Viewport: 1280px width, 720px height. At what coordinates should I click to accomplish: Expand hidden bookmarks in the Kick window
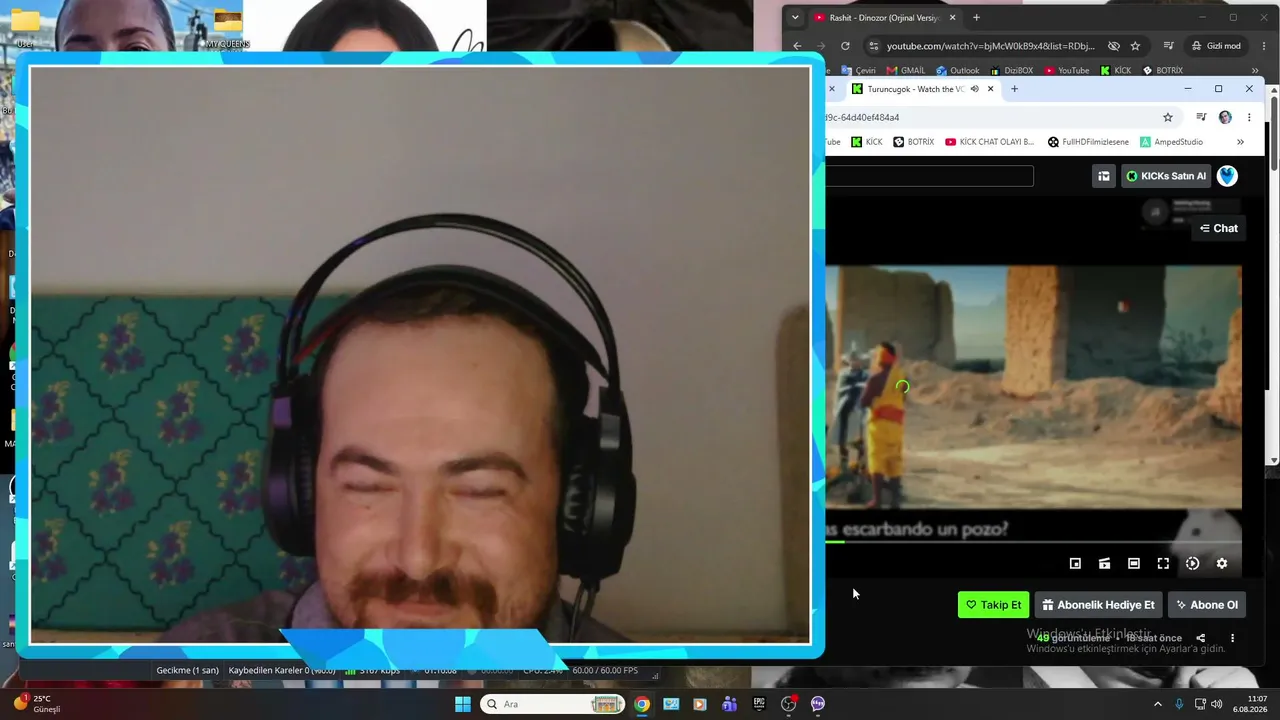(x=1240, y=142)
